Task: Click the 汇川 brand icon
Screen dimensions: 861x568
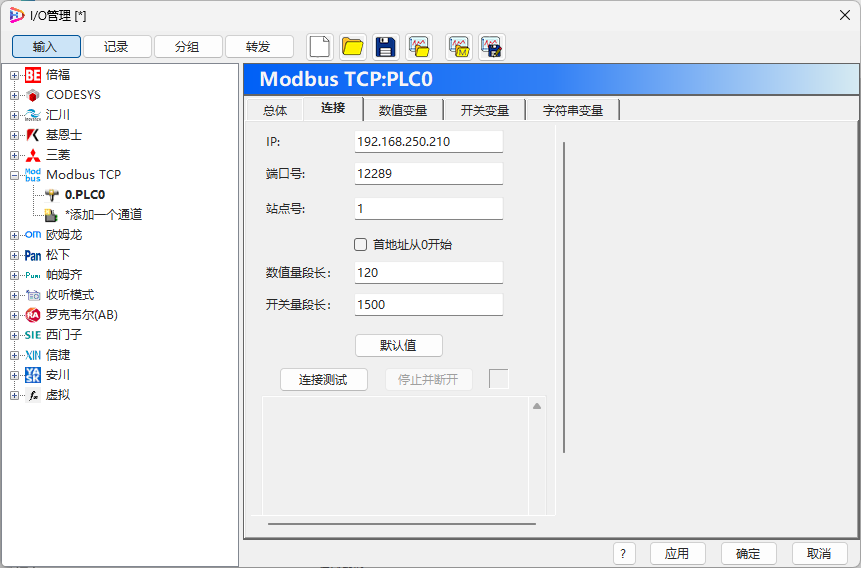Action: pyautogui.click(x=33, y=115)
